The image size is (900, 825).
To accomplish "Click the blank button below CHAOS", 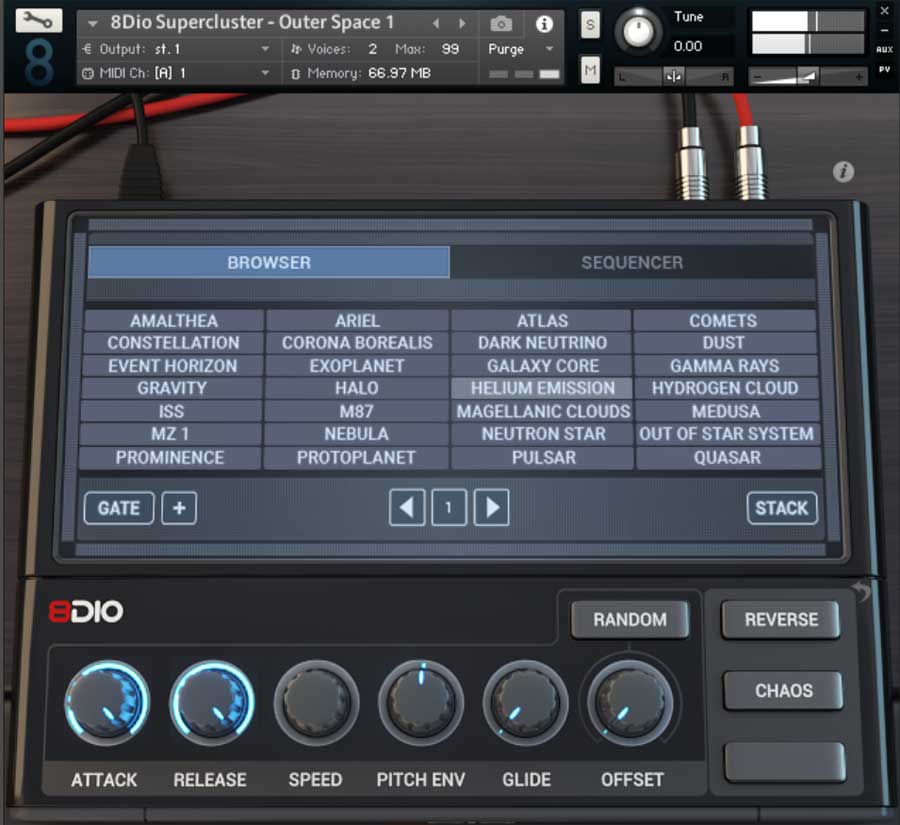I will click(x=784, y=762).
